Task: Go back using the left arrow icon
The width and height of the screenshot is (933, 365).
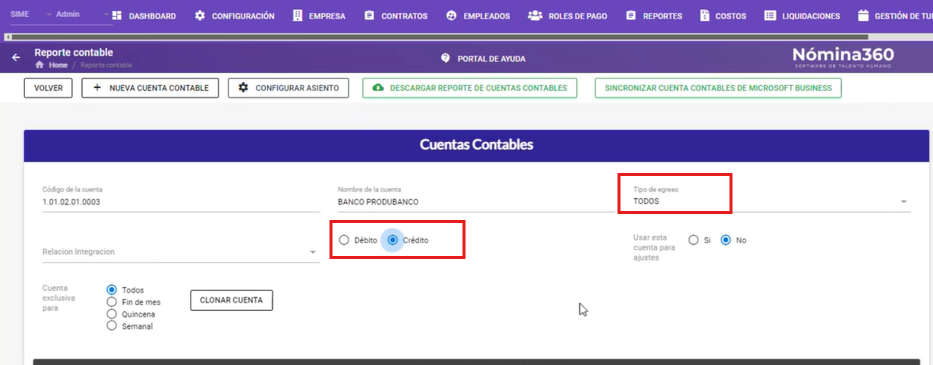Action: point(16,58)
